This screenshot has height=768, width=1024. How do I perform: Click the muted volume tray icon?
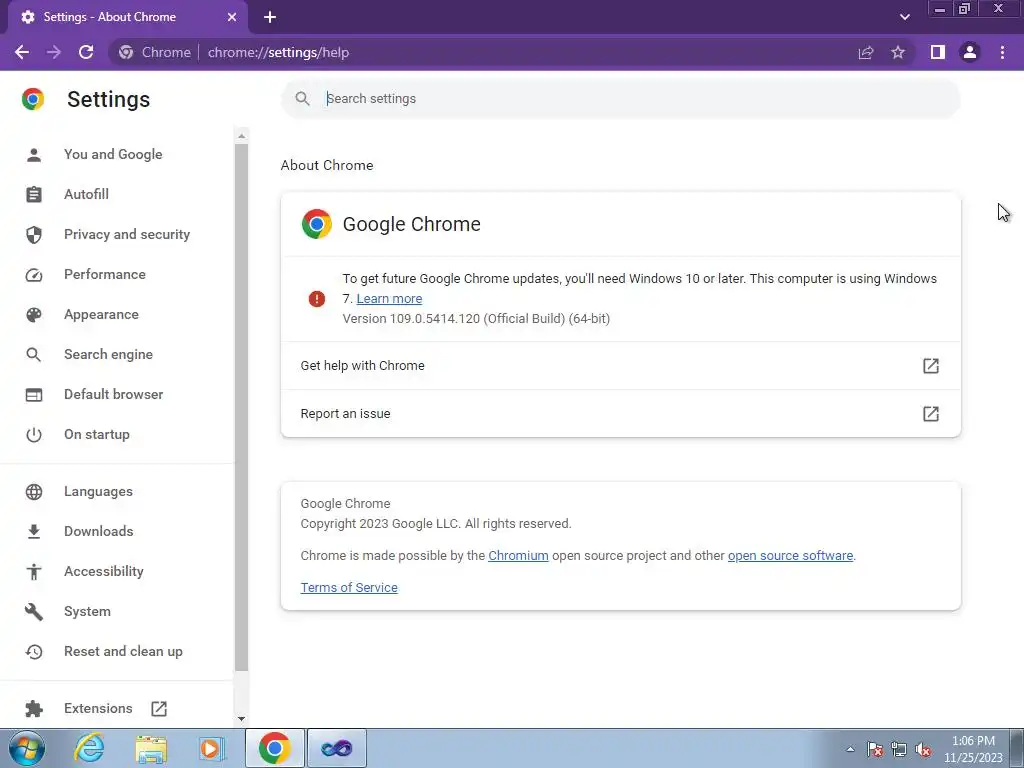(x=923, y=750)
